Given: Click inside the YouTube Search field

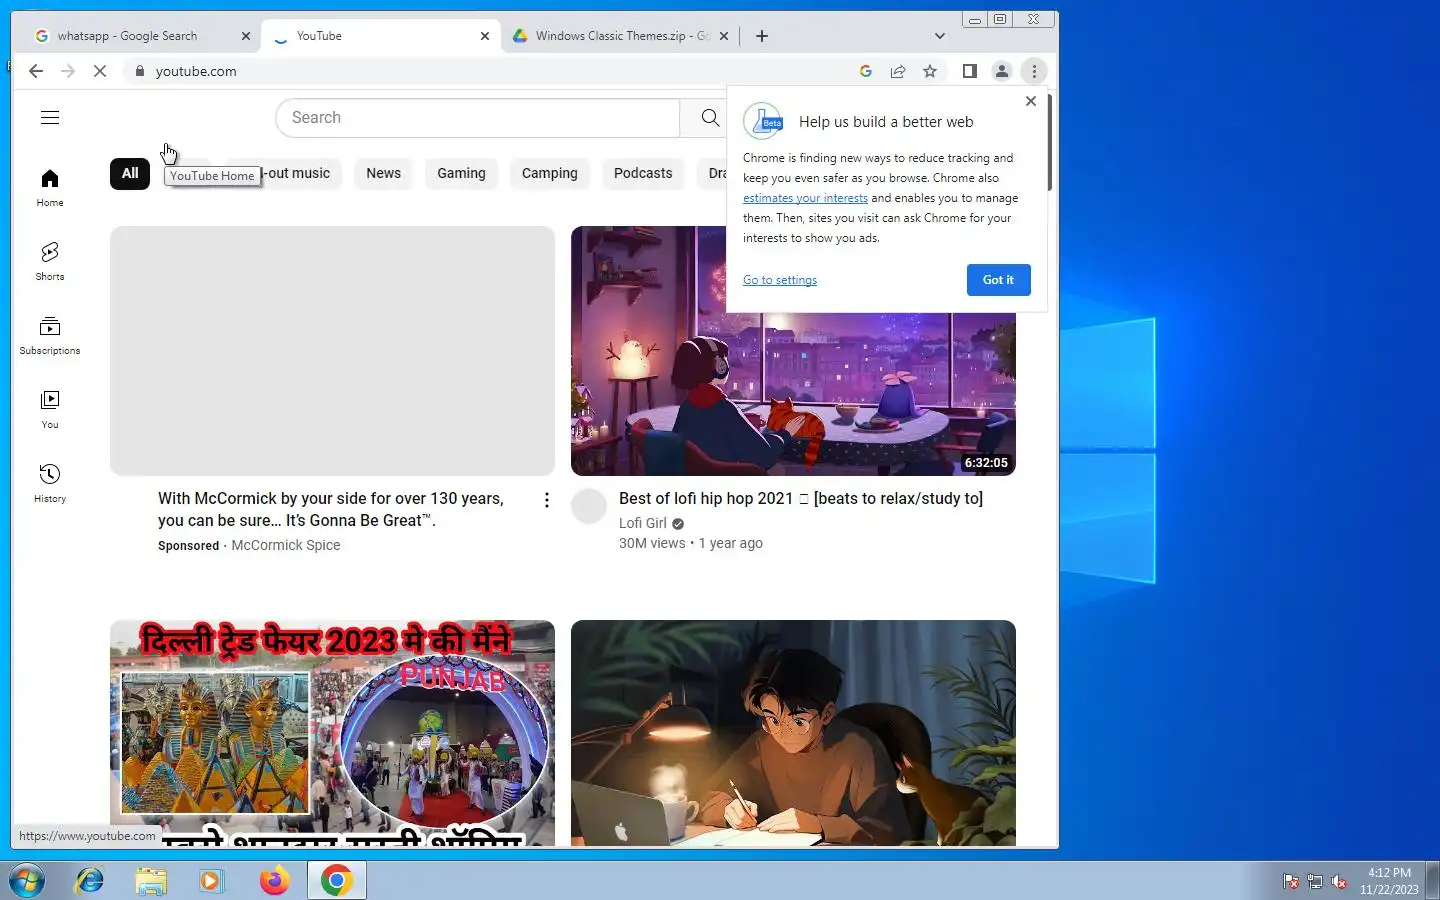Looking at the screenshot, I should pos(478,117).
